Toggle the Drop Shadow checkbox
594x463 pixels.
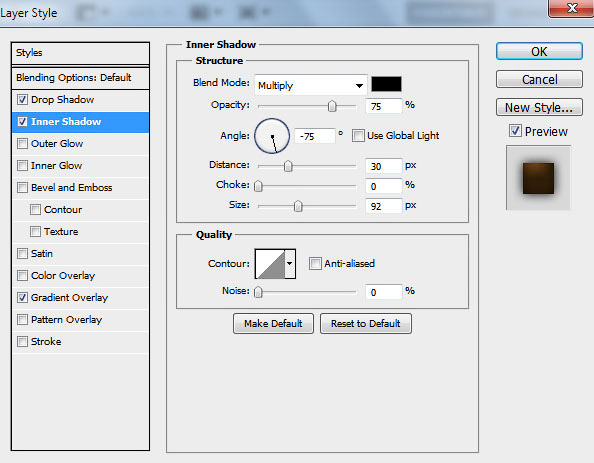point(22,100)
